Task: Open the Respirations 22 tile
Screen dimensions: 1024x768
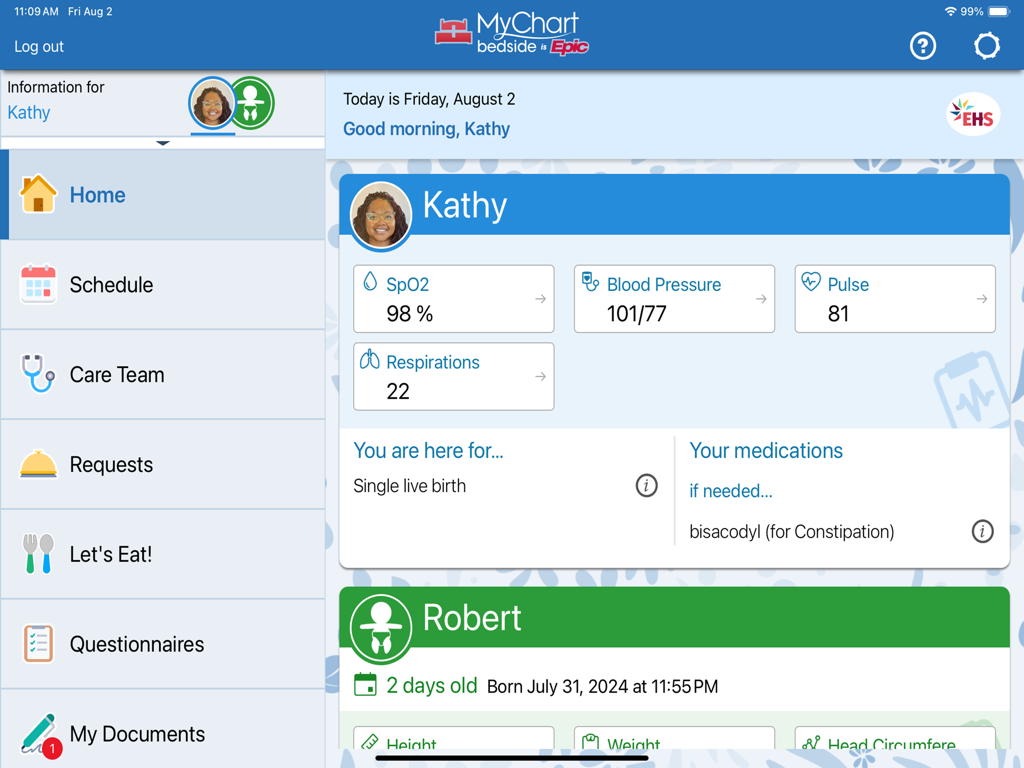Action: point(454,377)
